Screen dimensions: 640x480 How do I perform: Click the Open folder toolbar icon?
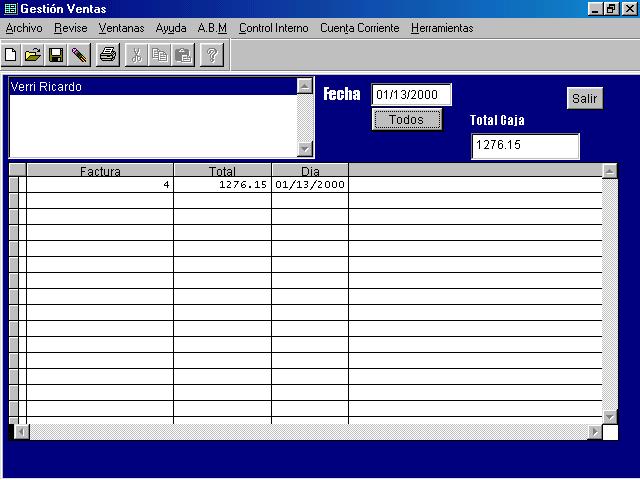click(33, 55)
